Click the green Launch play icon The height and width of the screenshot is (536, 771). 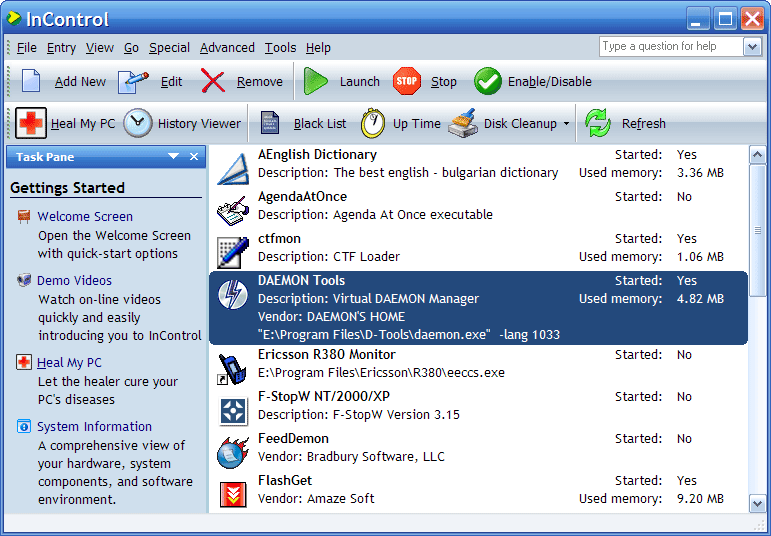pyautogui.click(x=315, y=81)
